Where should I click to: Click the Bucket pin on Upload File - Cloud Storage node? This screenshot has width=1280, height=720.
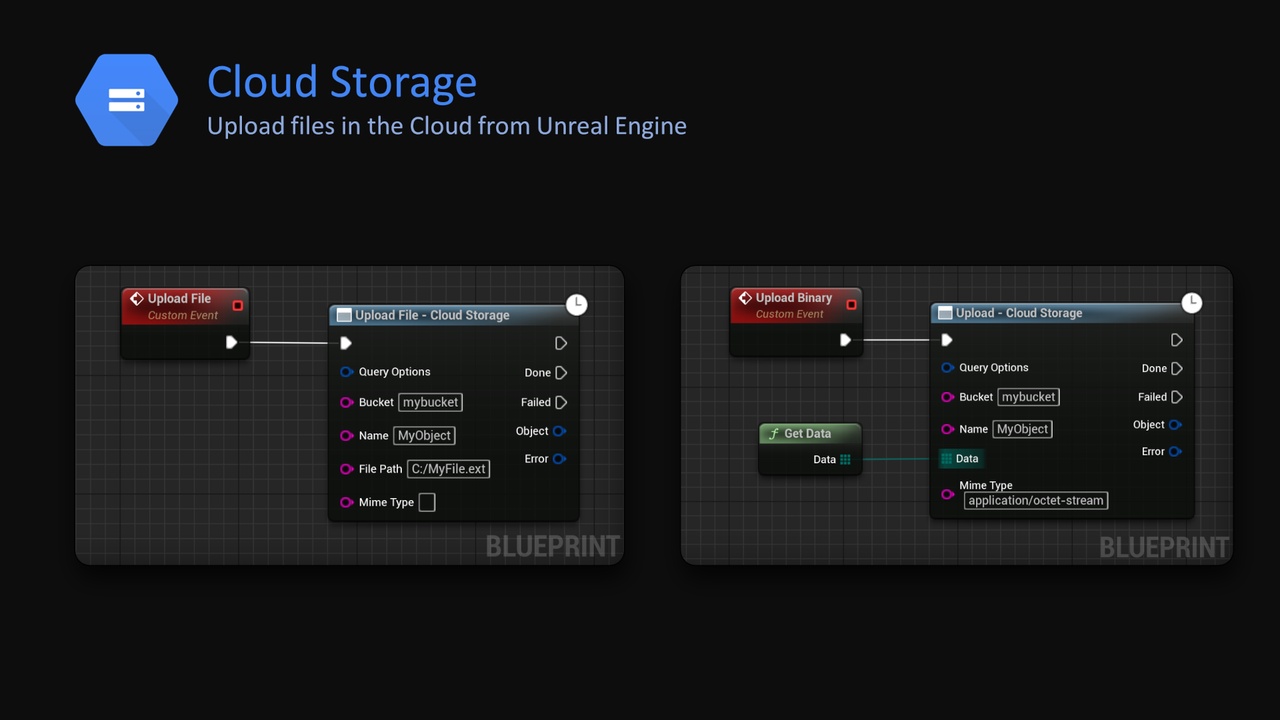point(346,402)
